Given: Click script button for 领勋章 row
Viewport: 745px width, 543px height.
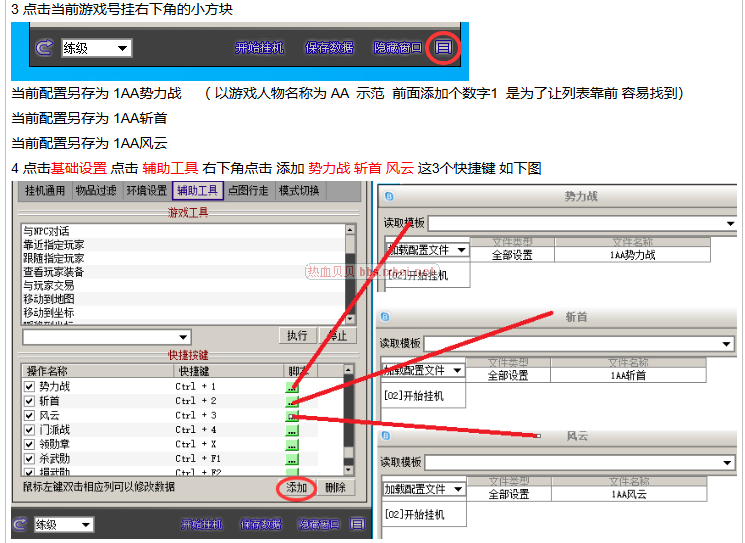Looking at the screenshot, I should pyautogui.click(x=292, y=444).
